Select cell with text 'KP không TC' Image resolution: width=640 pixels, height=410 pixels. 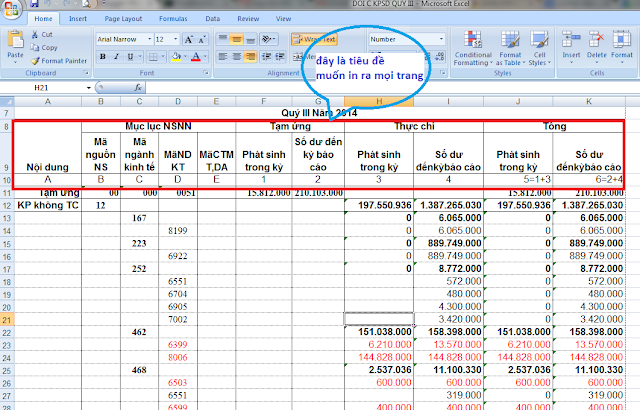tap(48, 205)
